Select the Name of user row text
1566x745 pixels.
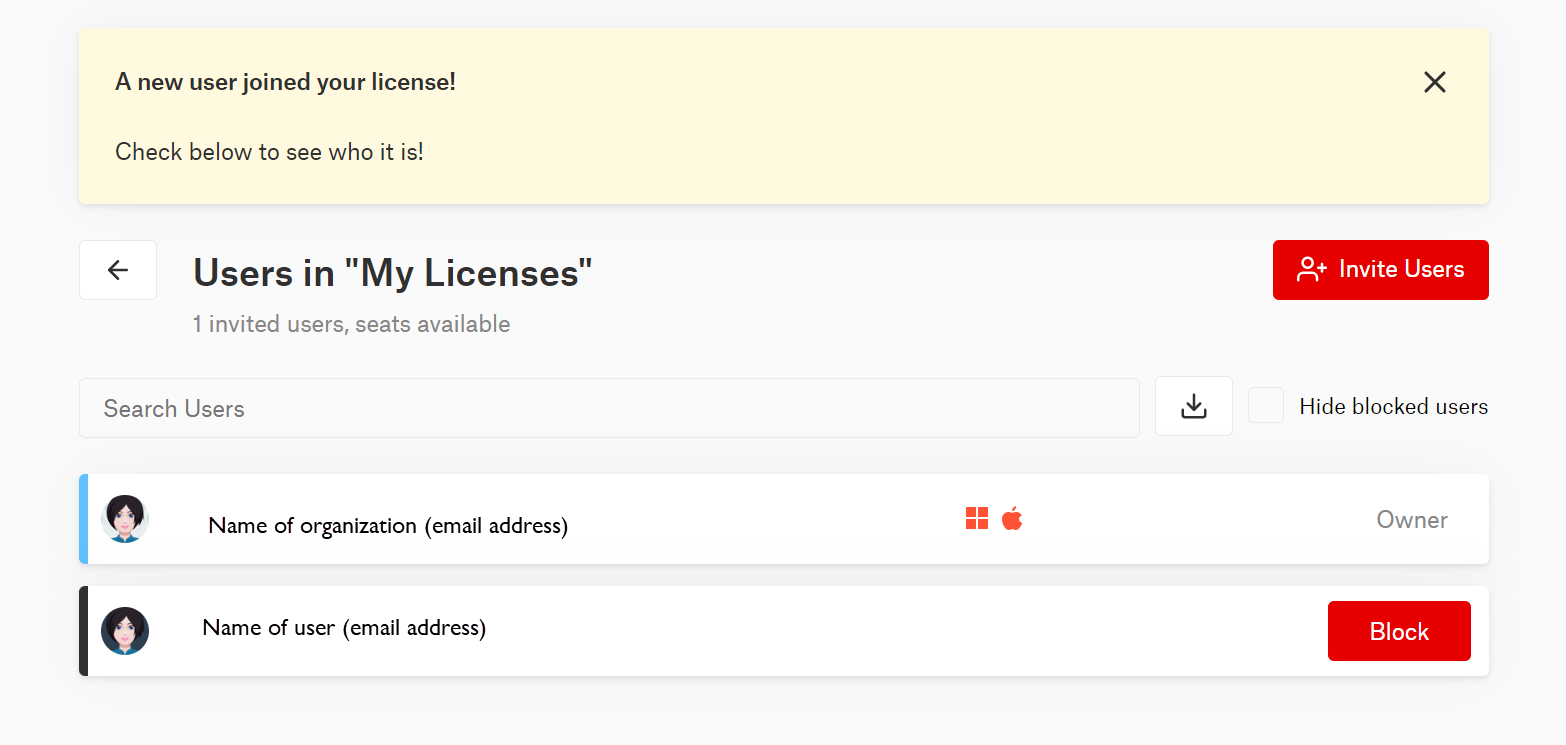(344, 628)
